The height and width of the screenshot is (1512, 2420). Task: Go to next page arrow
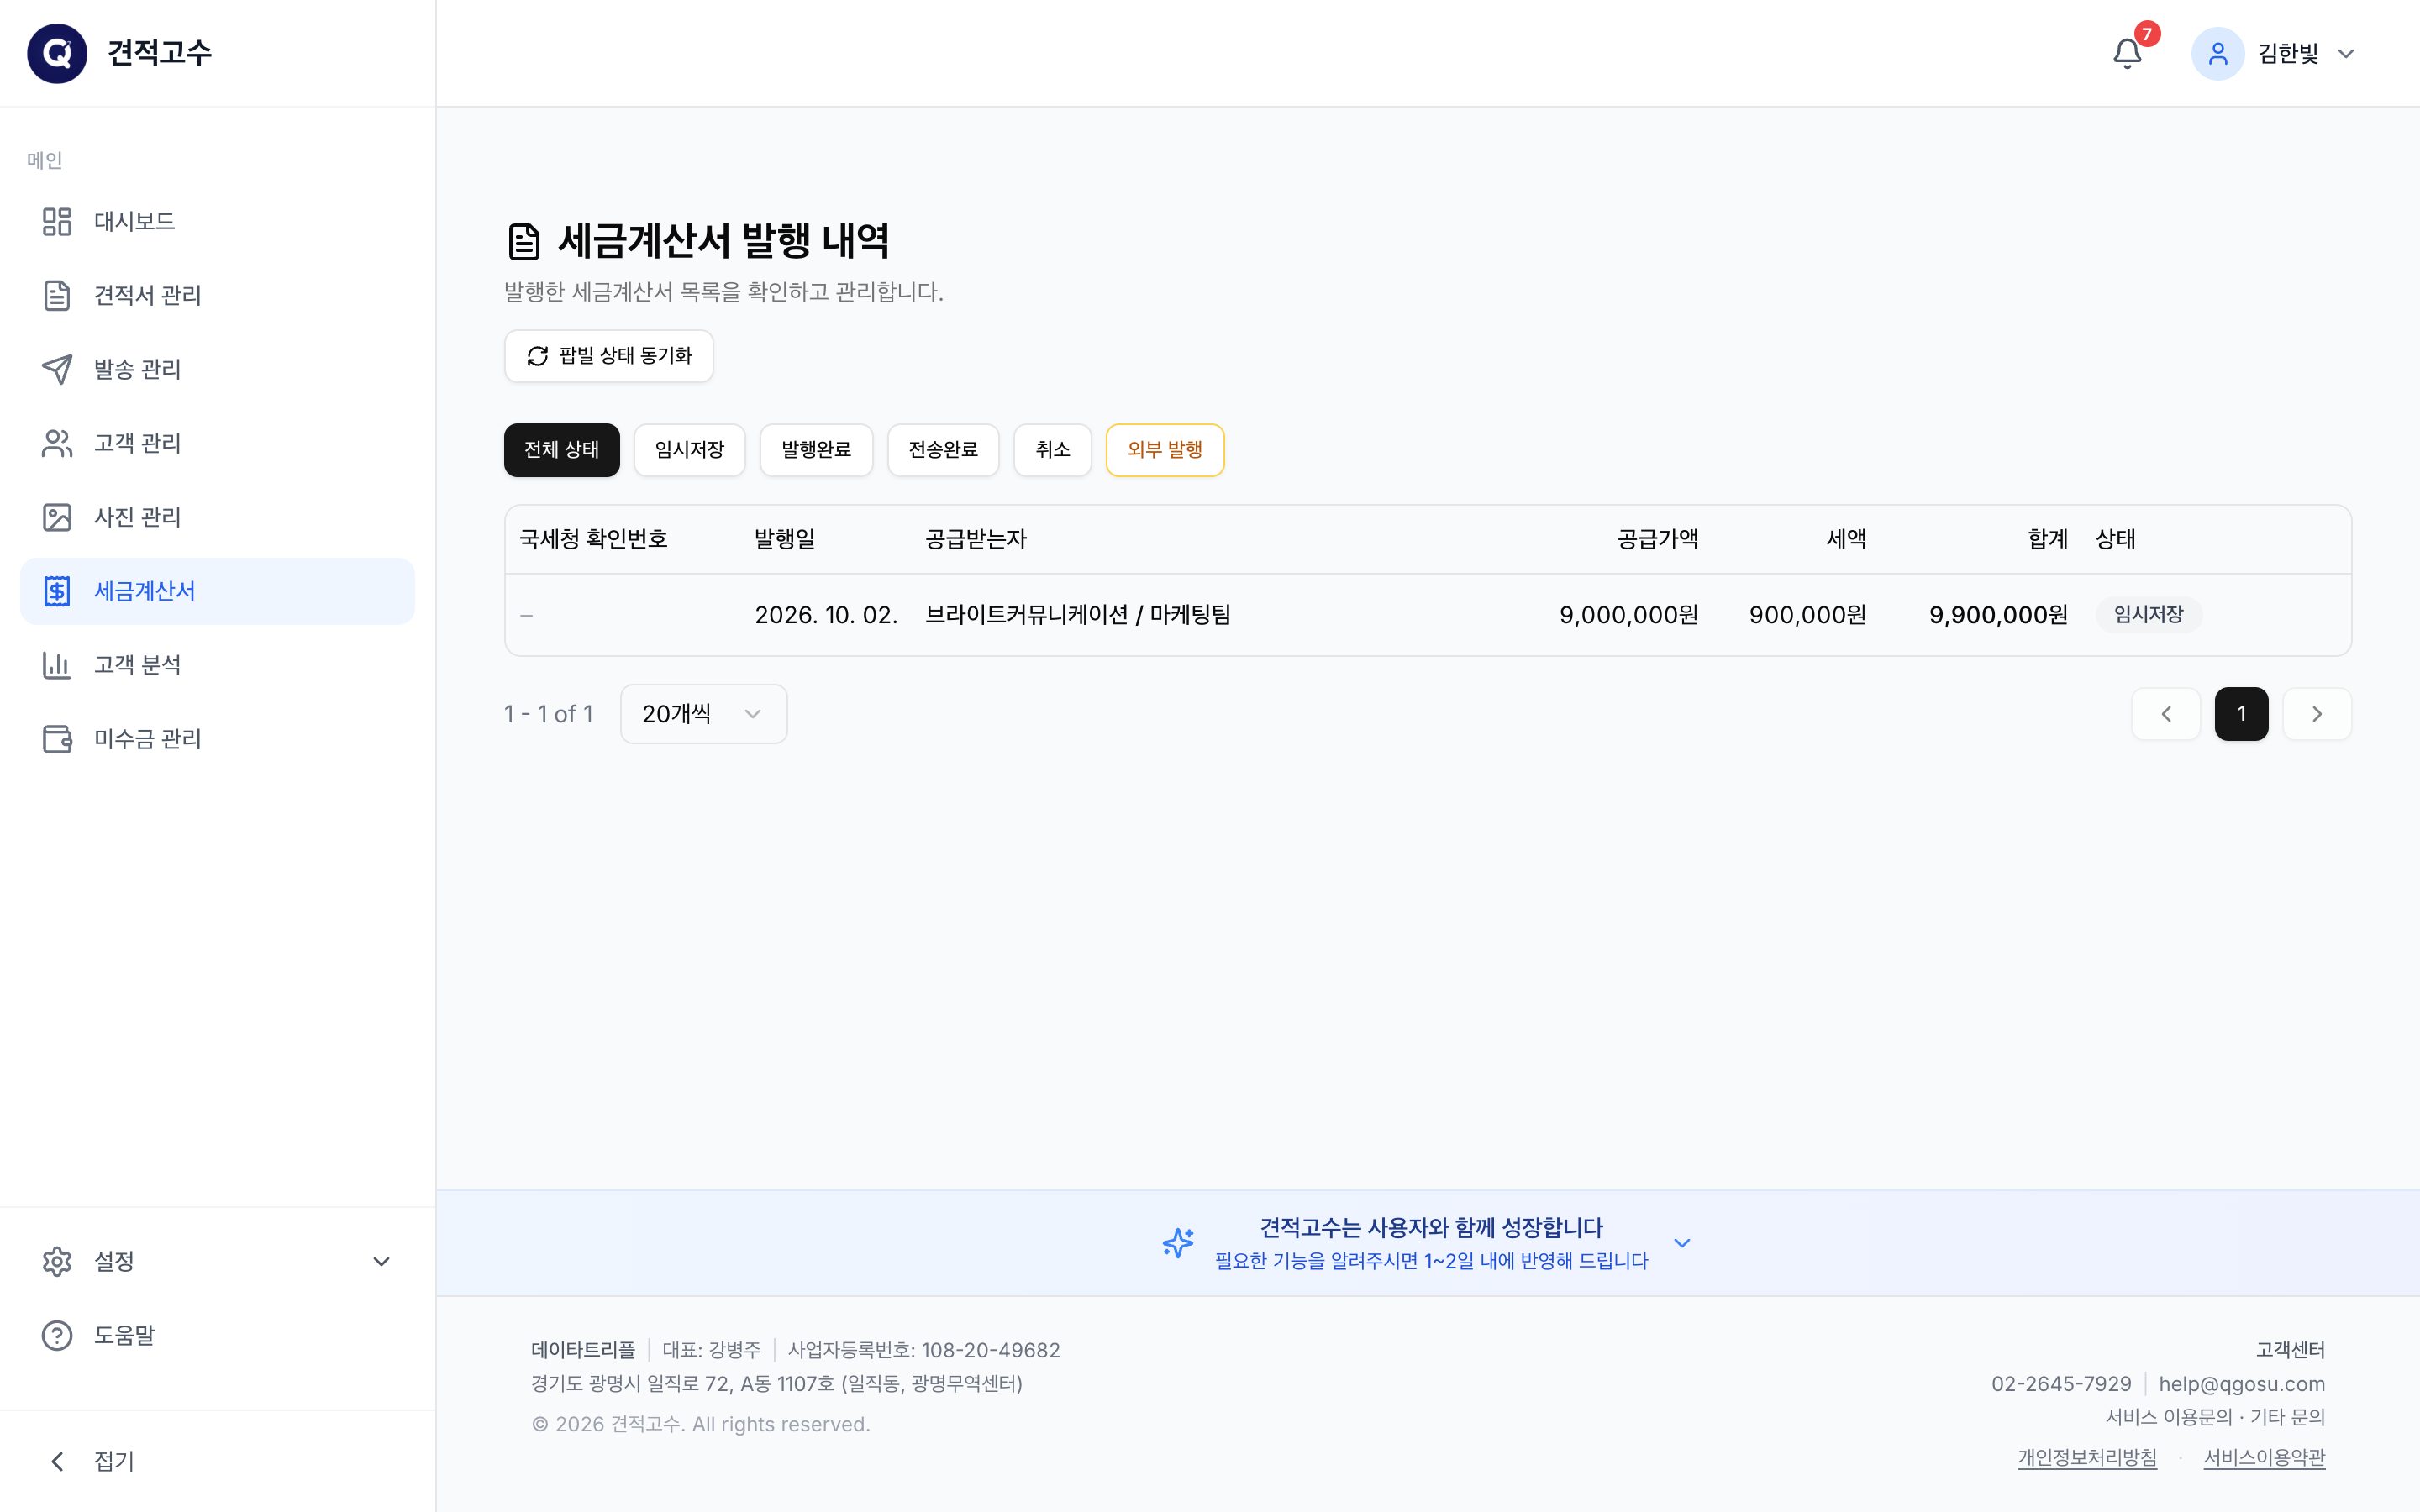tap(2317, 714)
